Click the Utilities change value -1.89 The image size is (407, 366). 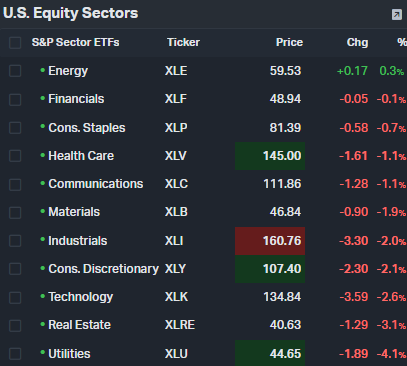354,354
